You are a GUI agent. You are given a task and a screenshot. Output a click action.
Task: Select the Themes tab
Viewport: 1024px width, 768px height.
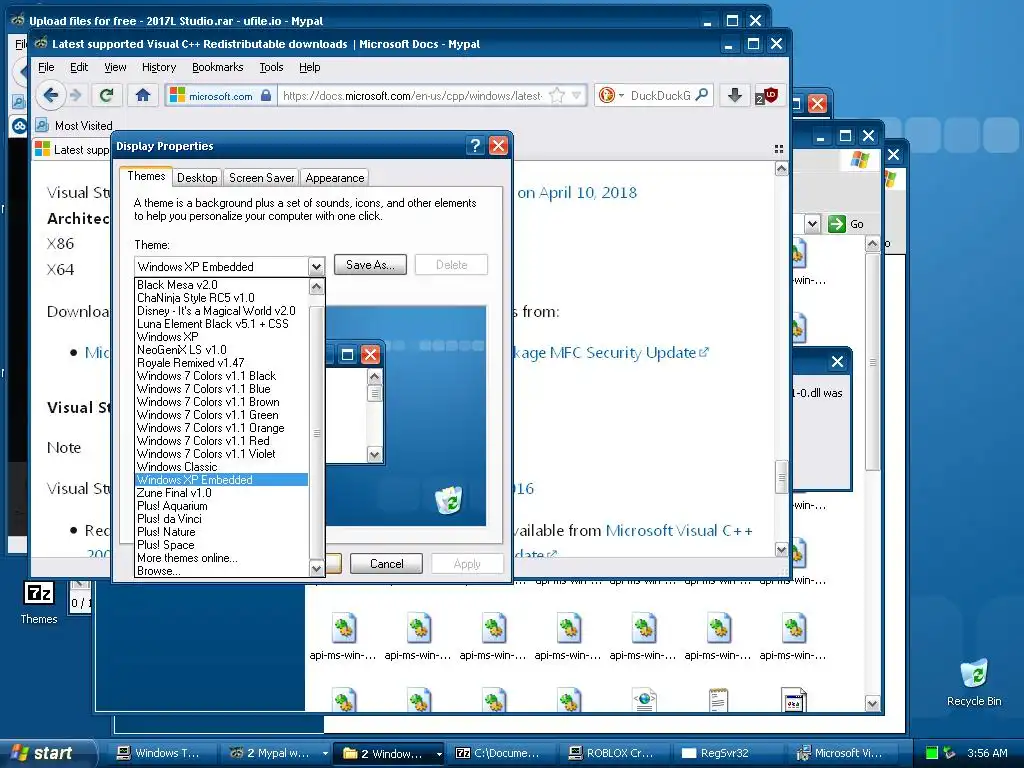[x=146, y=176]
